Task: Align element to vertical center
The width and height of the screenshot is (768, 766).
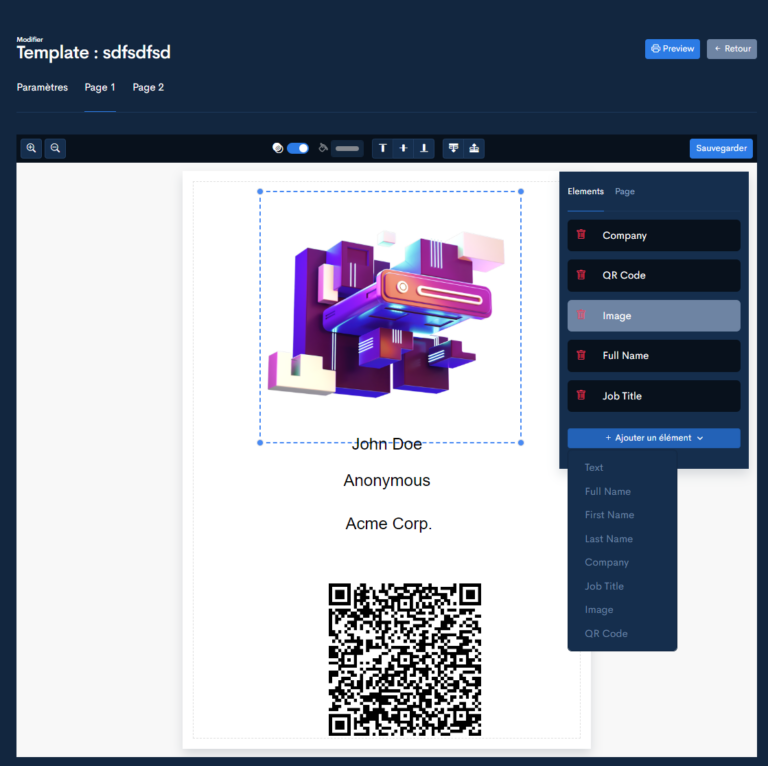Action: pyautogui.click(x=404, y=148)
